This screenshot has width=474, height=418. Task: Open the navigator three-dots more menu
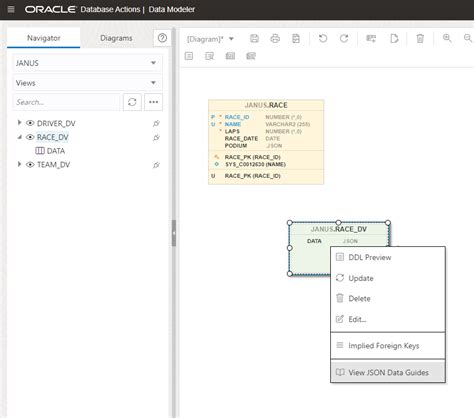(x=153, y=102)
